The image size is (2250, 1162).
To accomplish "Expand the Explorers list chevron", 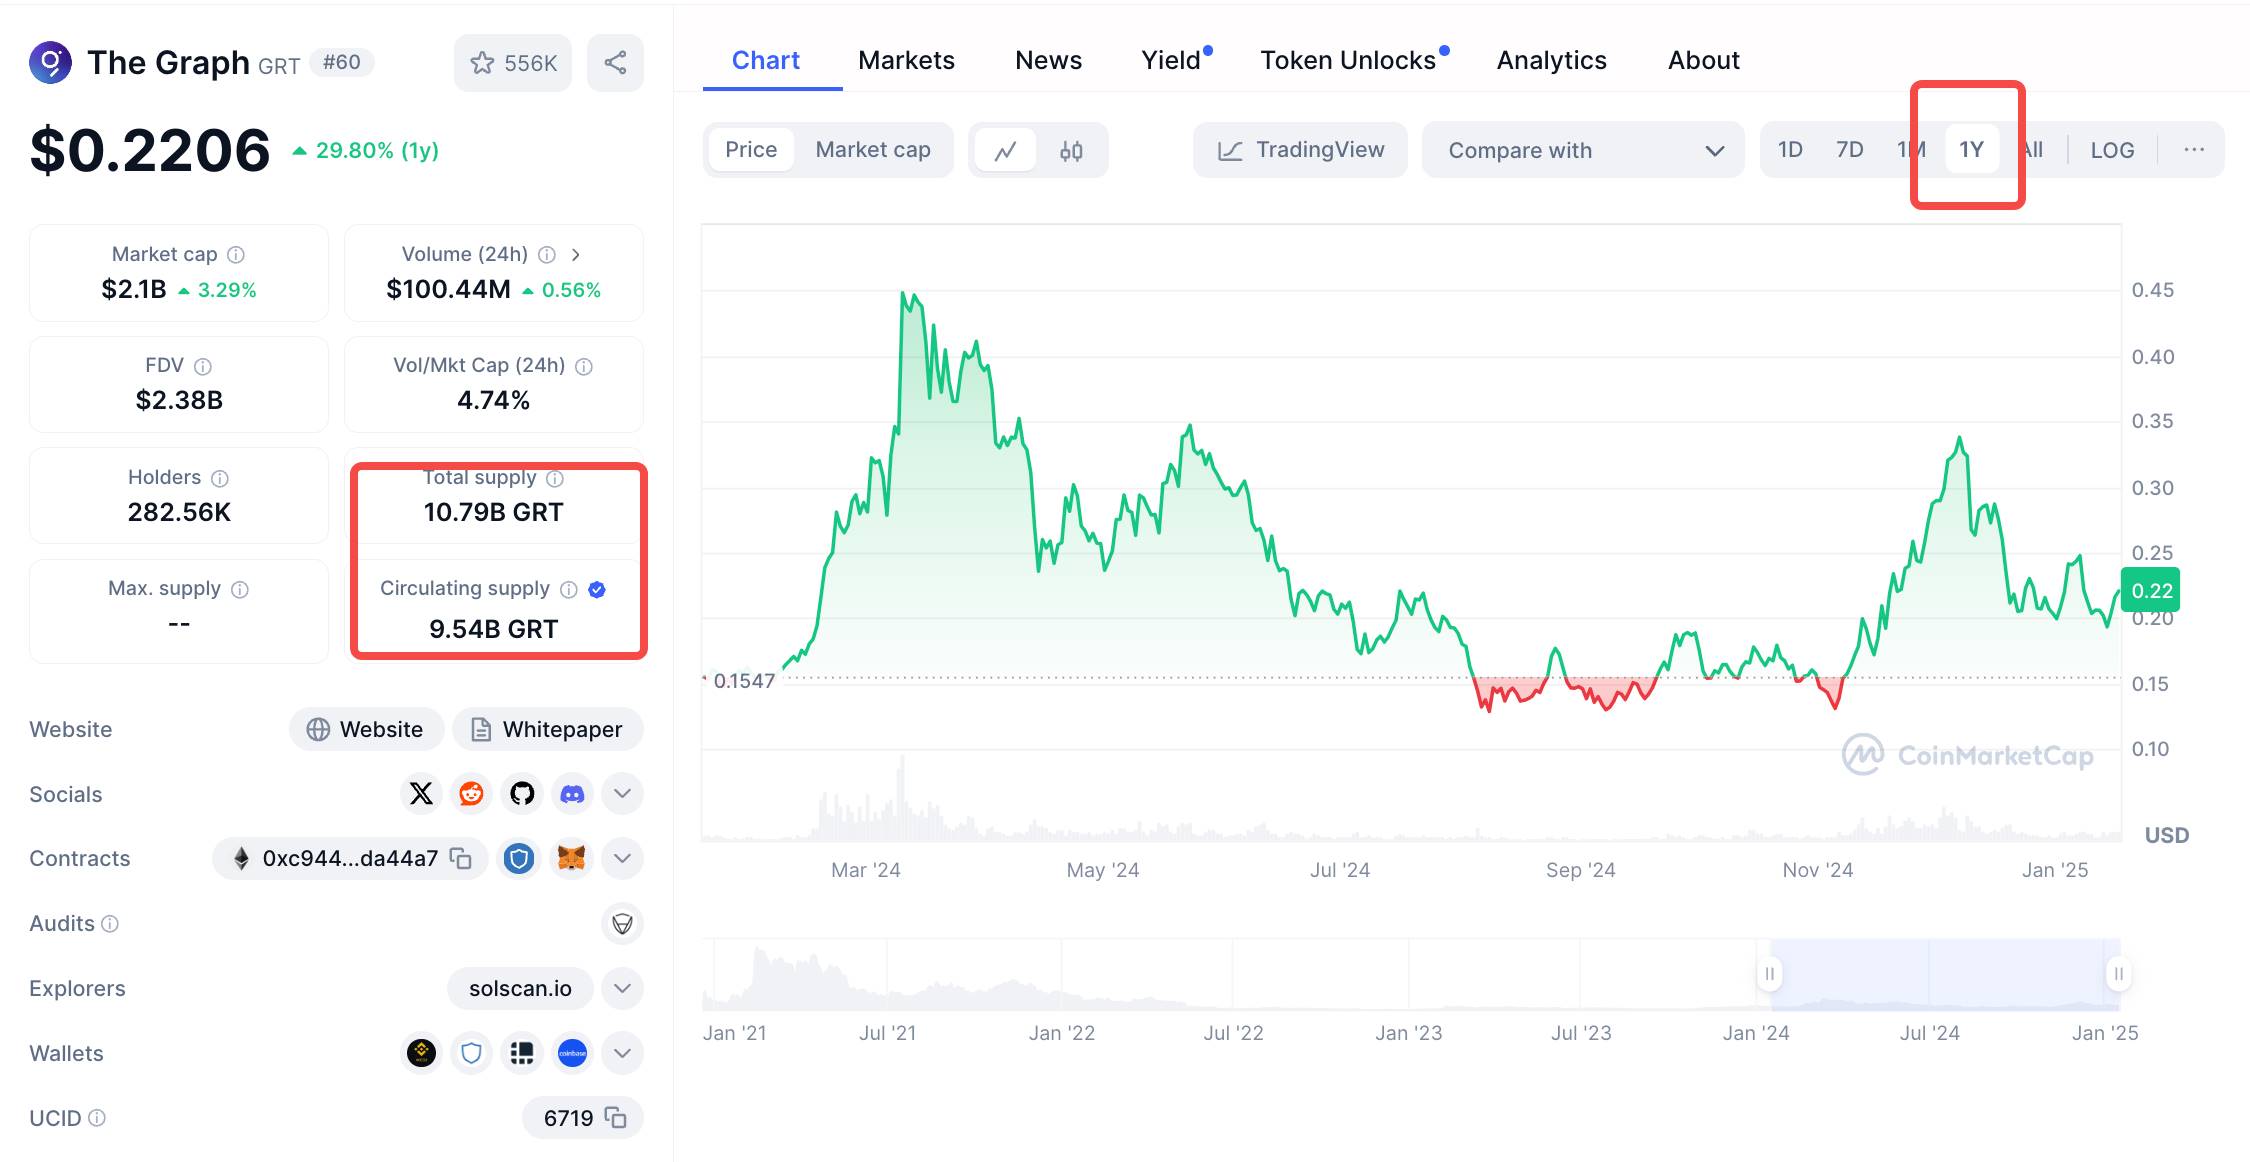I will [x=622, y=989].
